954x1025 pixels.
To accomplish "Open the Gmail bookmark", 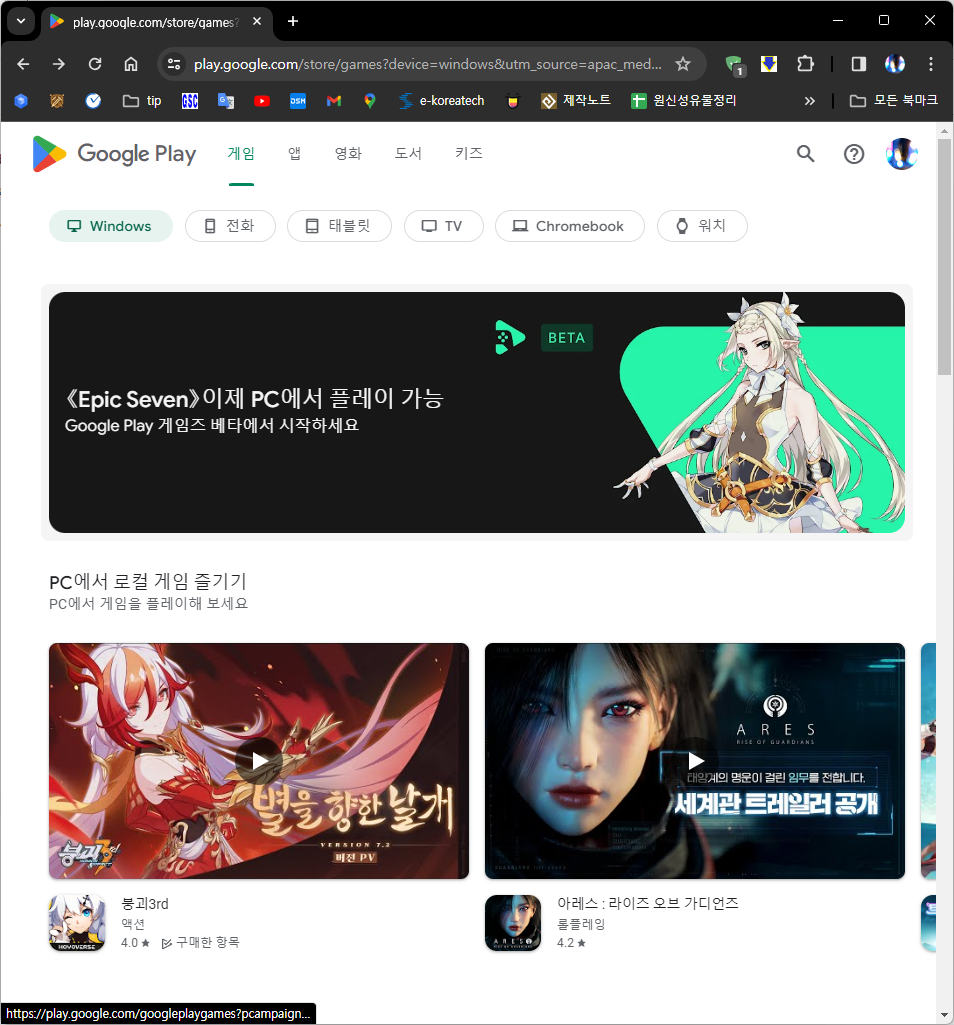I will [333, 101].
